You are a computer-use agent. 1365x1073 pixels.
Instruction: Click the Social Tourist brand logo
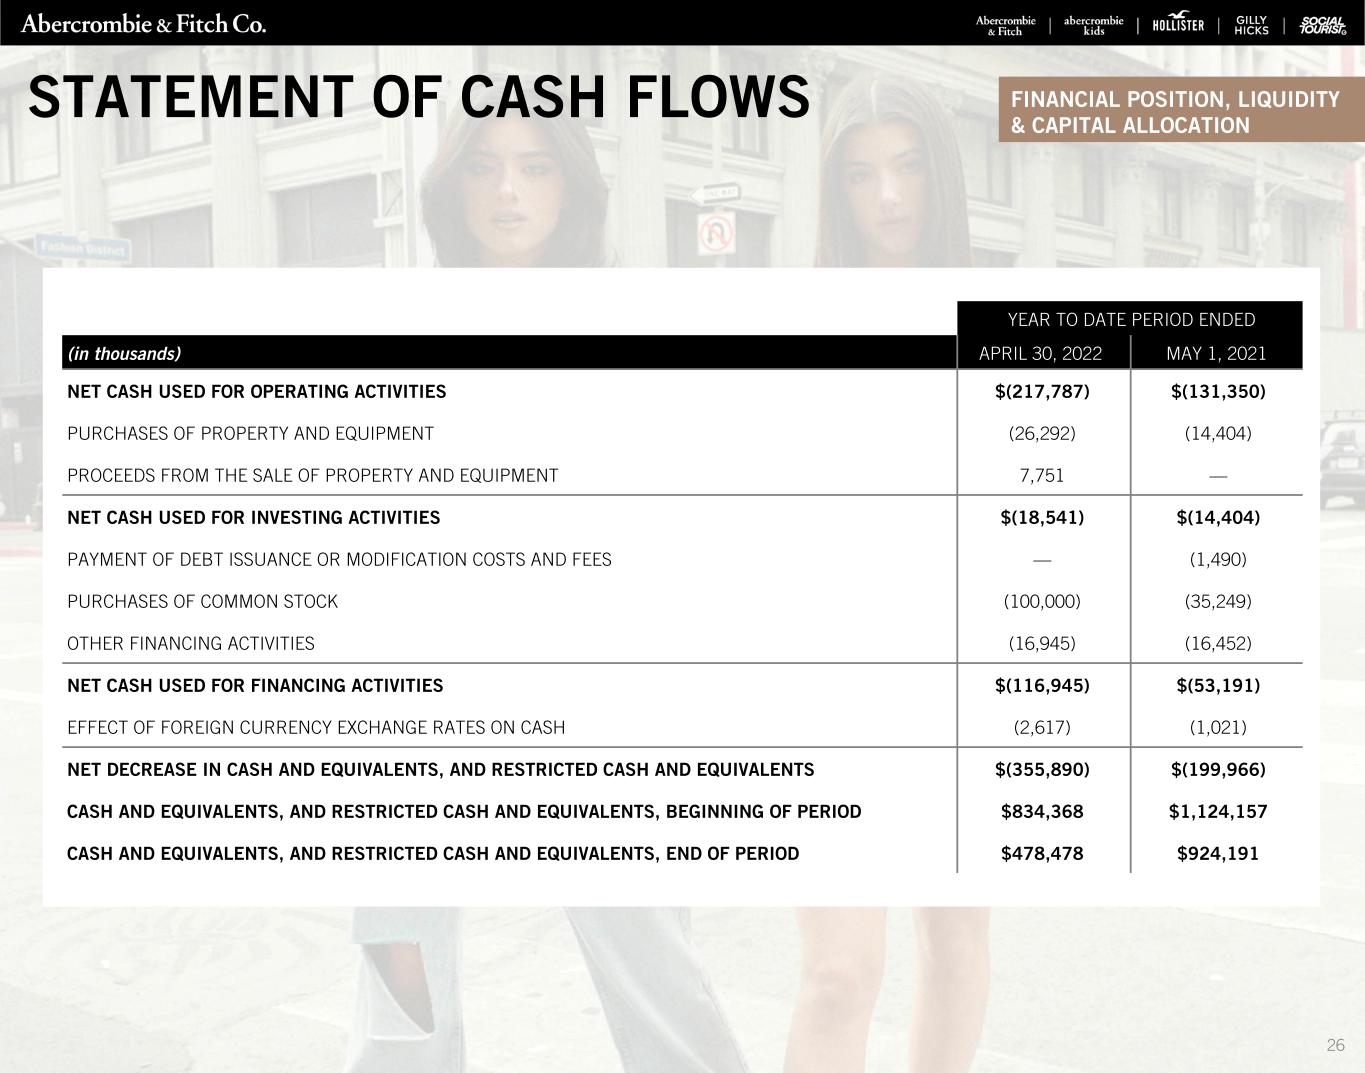coord(1323,27)
